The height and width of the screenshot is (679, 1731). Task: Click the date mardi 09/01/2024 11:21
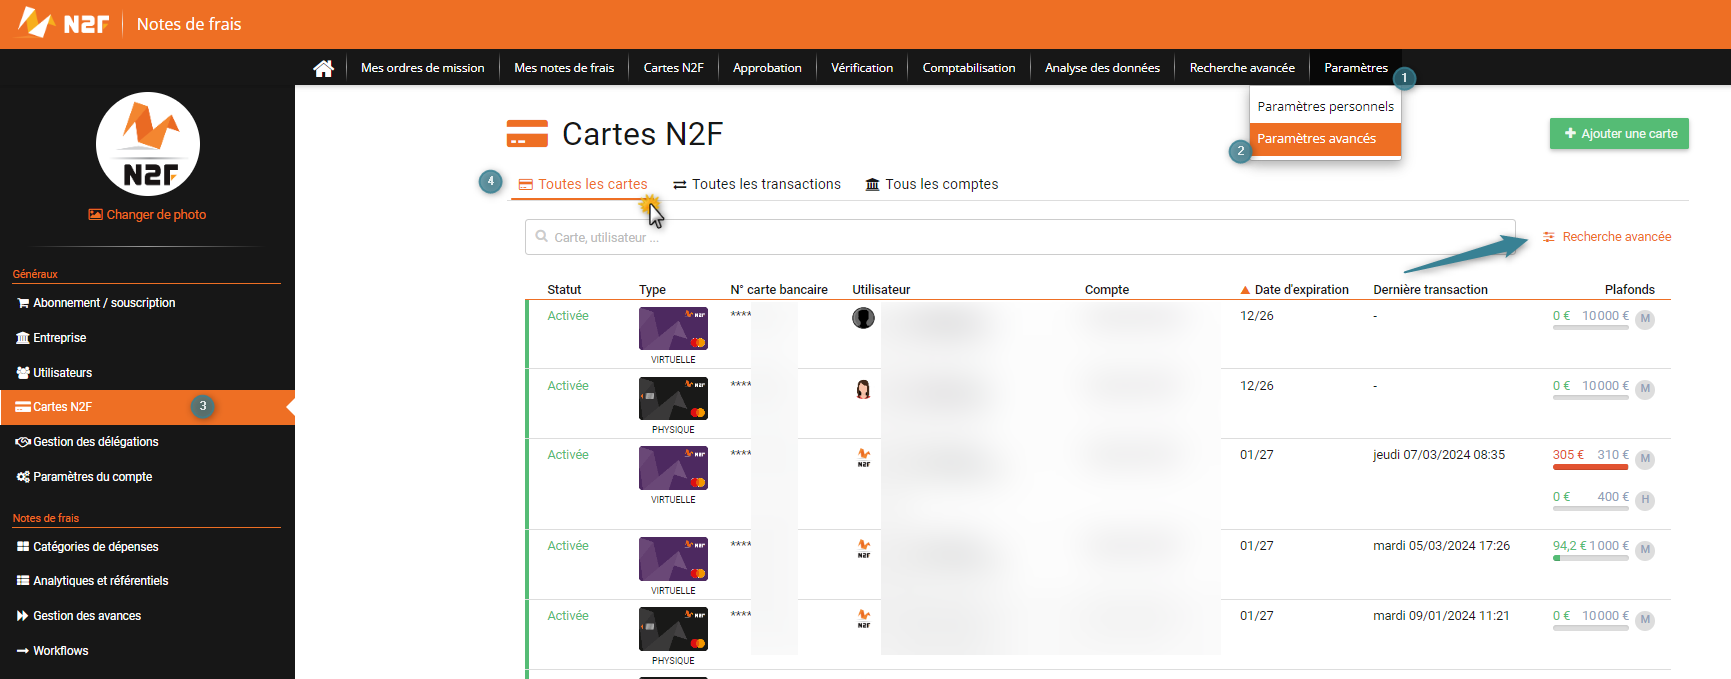coord(1441,616)
